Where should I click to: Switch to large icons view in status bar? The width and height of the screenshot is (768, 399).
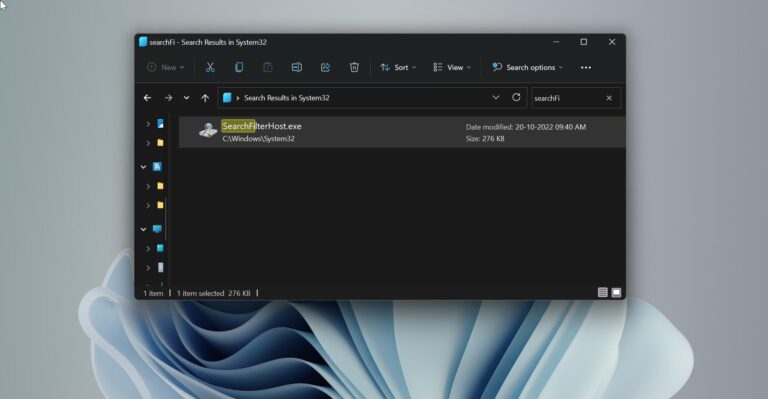[x=616, y=292]
